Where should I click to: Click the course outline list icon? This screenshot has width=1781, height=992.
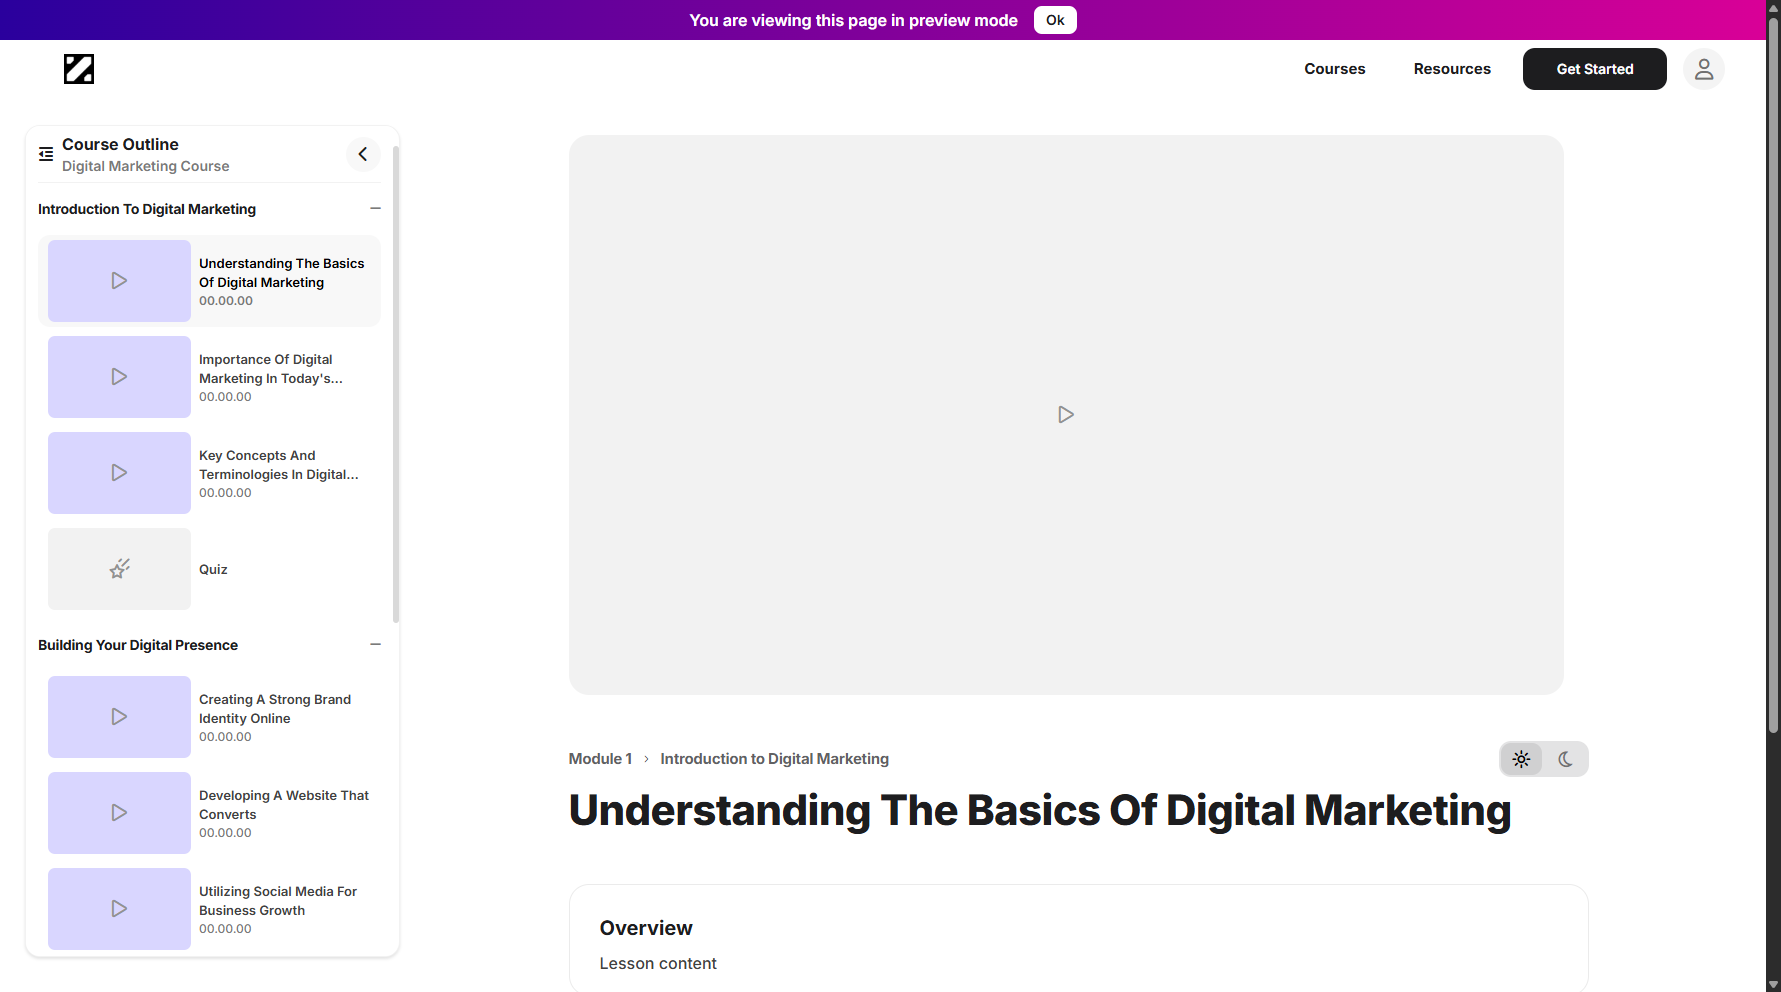[x=46, y=154]
